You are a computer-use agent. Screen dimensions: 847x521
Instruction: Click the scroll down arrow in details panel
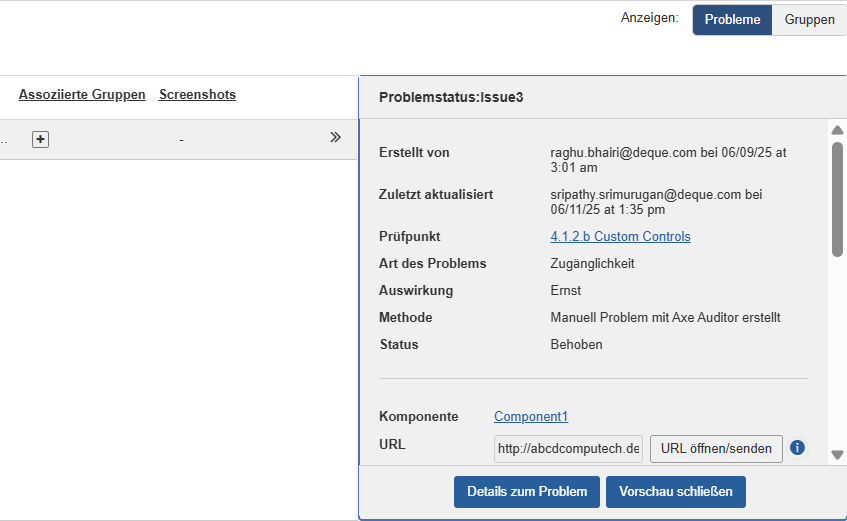click(x=837, y=454)
